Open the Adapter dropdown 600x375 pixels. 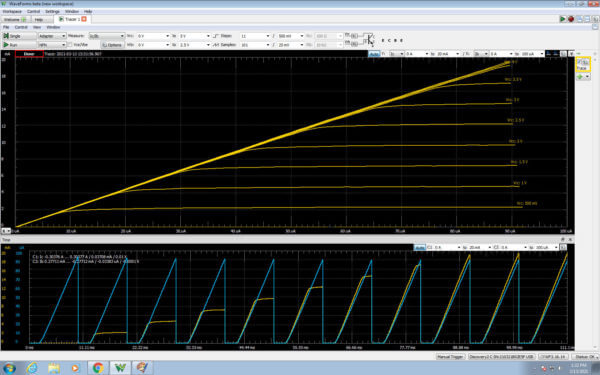(52, 36)
